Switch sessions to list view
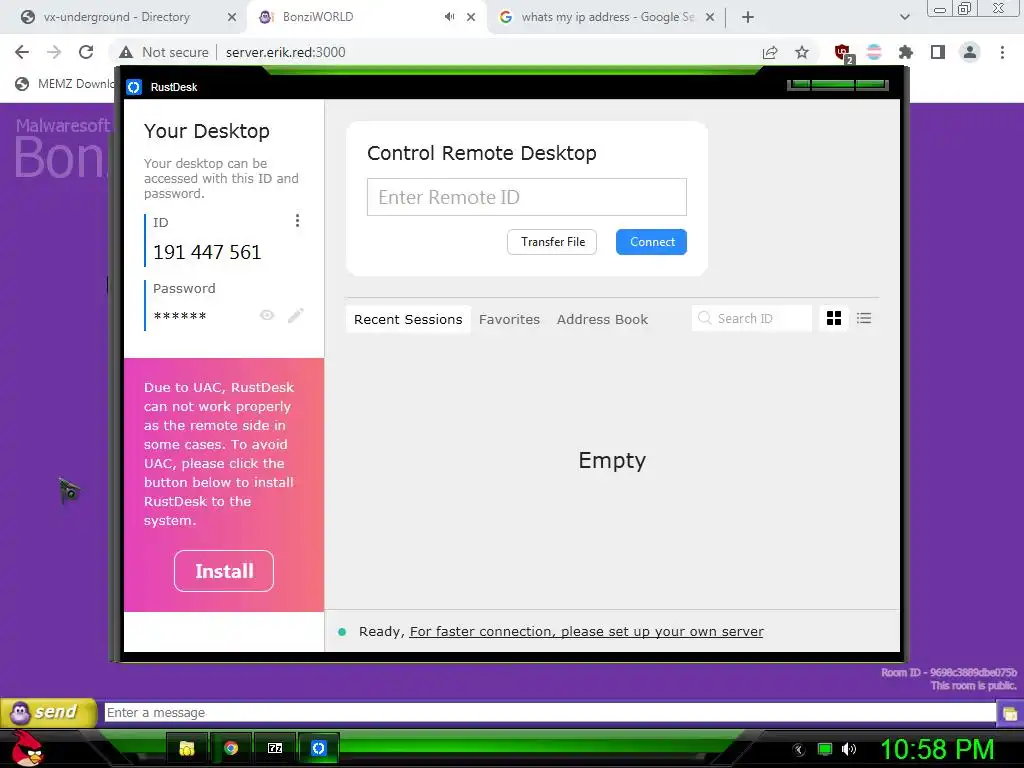This screenshot has width=1024, height=768. [864, 319]
